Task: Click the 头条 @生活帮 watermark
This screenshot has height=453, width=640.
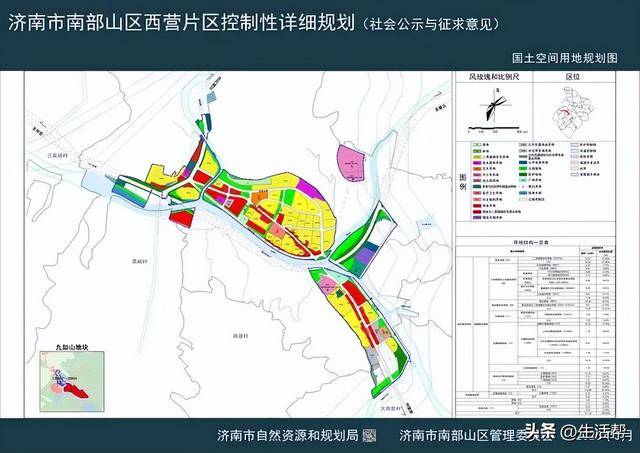Action: (577, 431)
